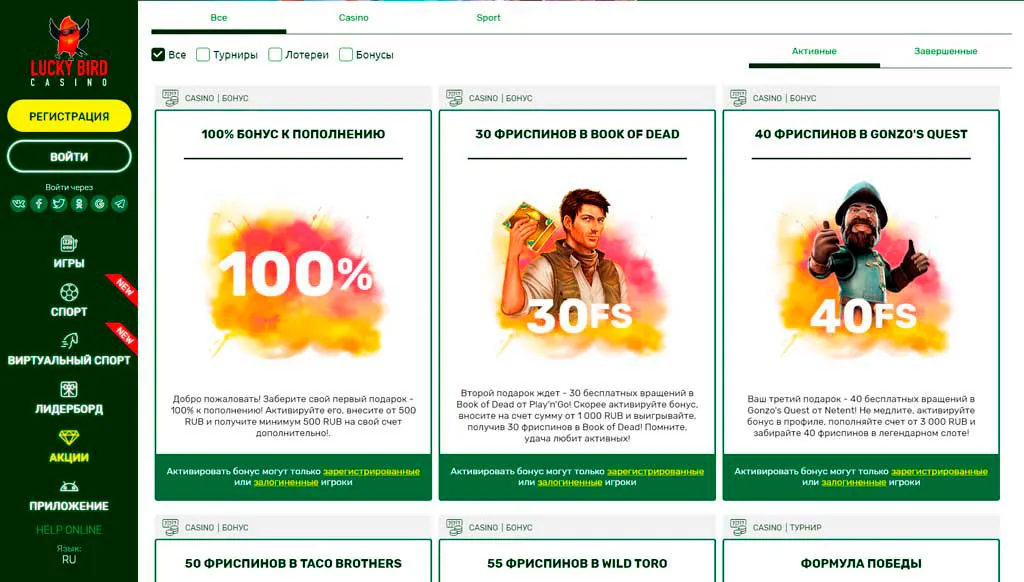
Task: Open the 40FS Gonzo's Quest bonus image
Action: click(x=861, y=271)
